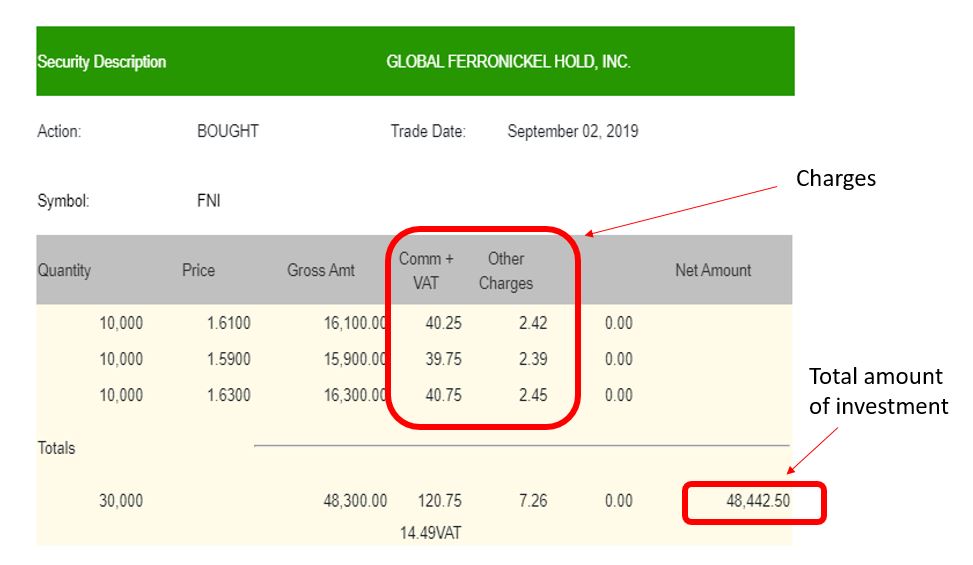Select the 'BOUGHT' action value
Image resolution: width=973 pixels, height=565 pixels.
click(228, 131)
